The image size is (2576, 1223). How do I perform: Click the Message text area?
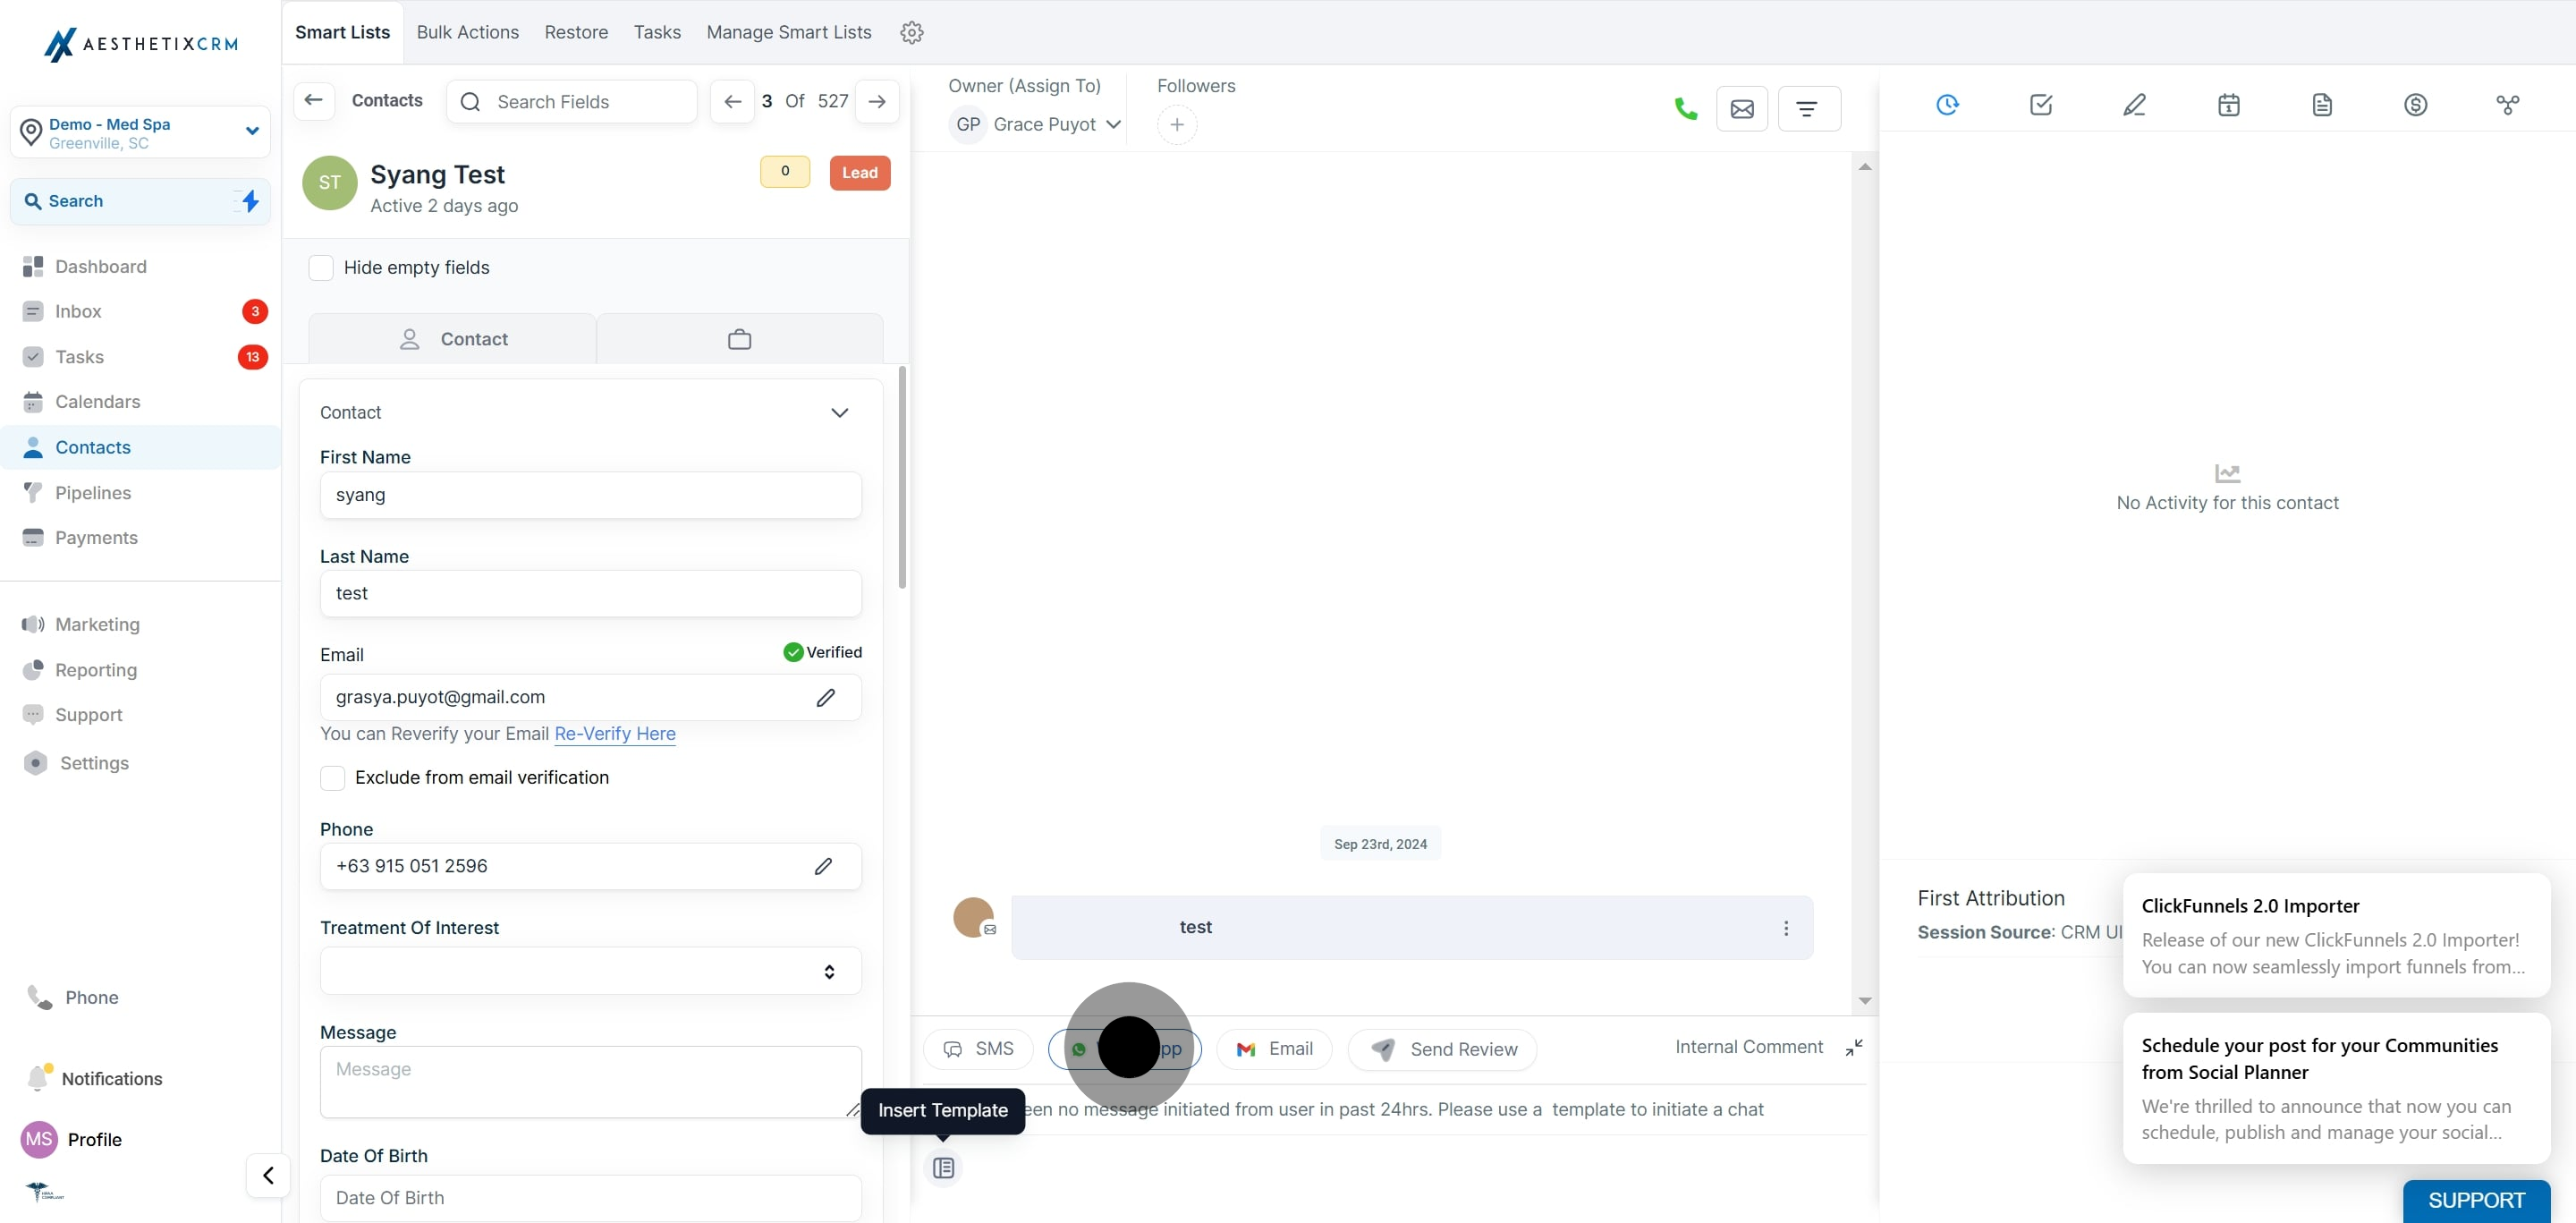click(590, 1082)
